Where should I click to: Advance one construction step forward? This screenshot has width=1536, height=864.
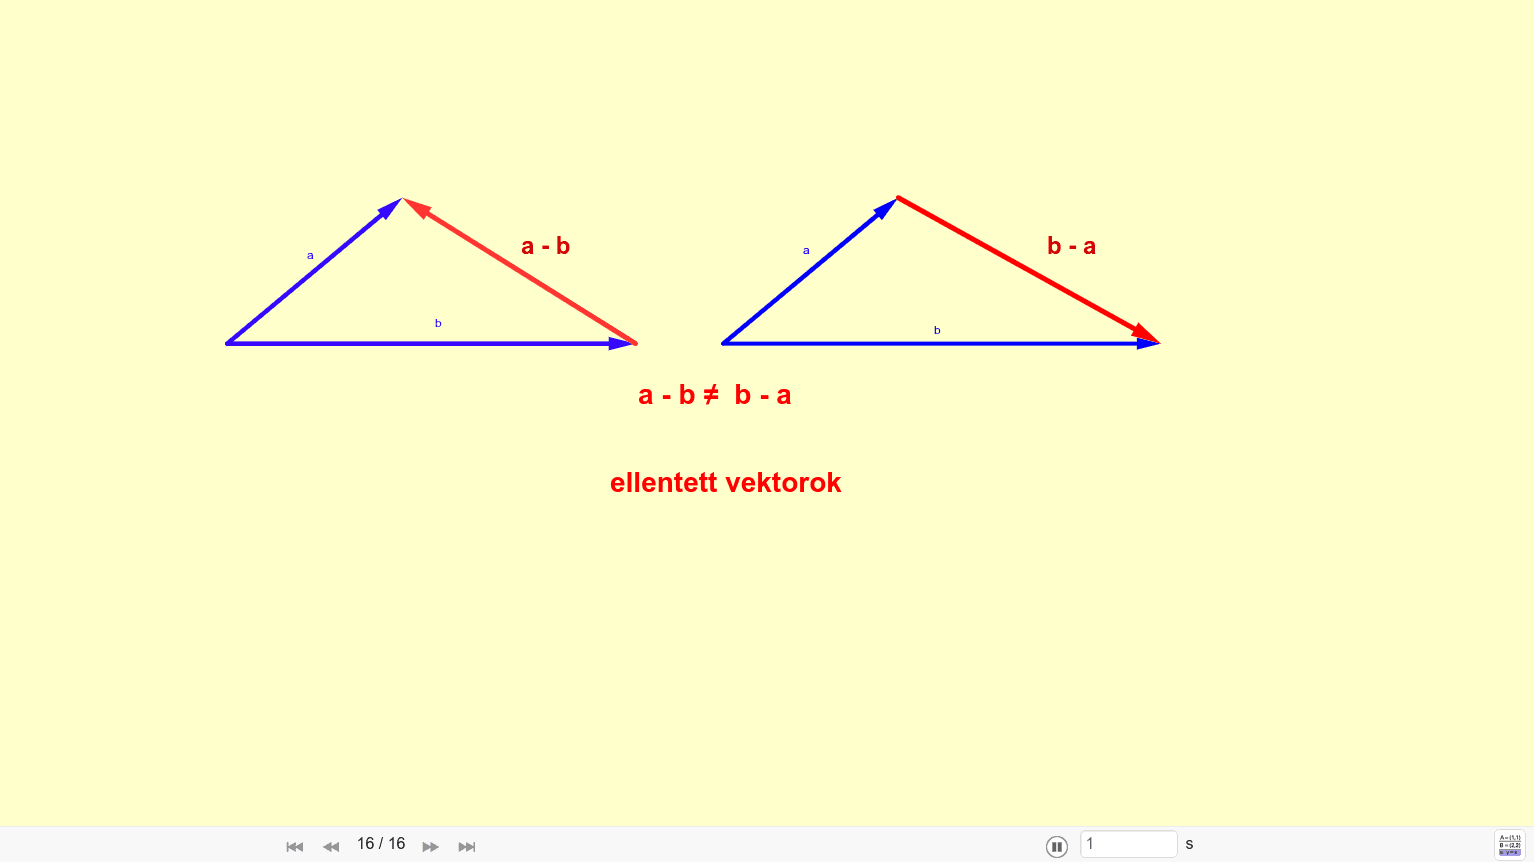pos(431,846)
